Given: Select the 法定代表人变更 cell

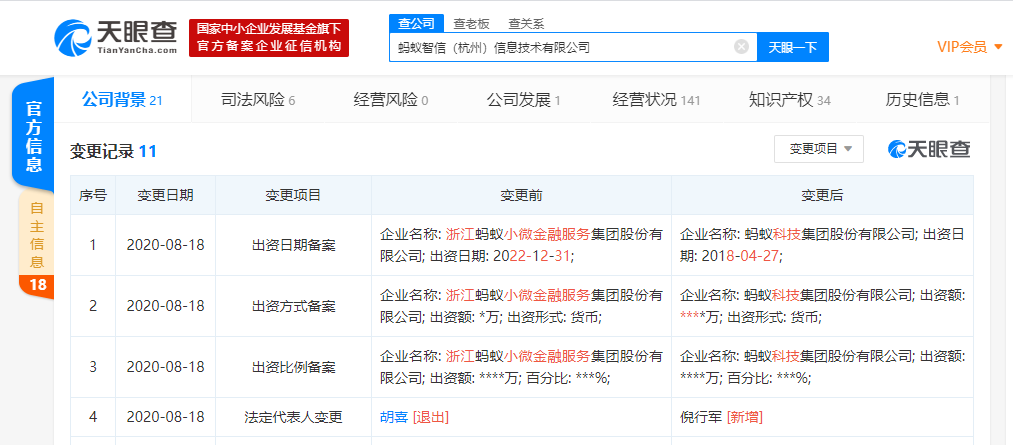Looking at the screenshot, I should pos(293,417).
